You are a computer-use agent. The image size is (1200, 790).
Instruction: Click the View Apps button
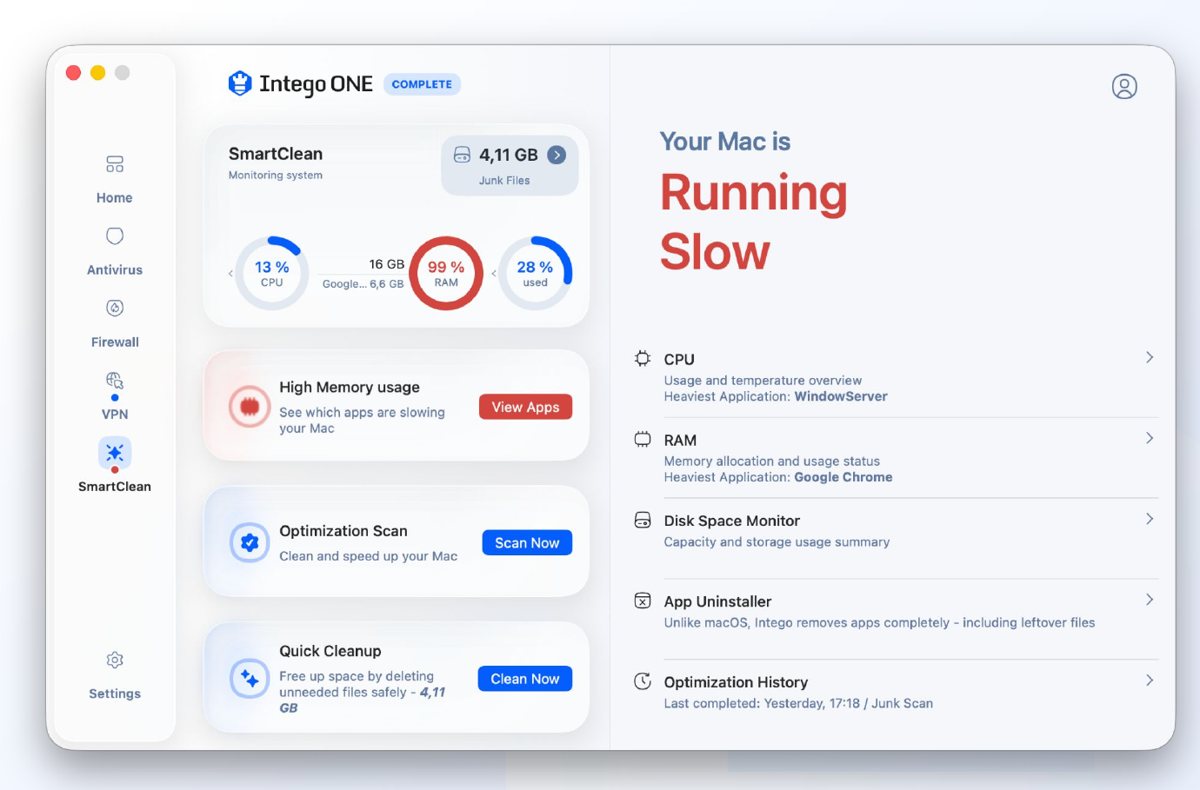point(525,407)
